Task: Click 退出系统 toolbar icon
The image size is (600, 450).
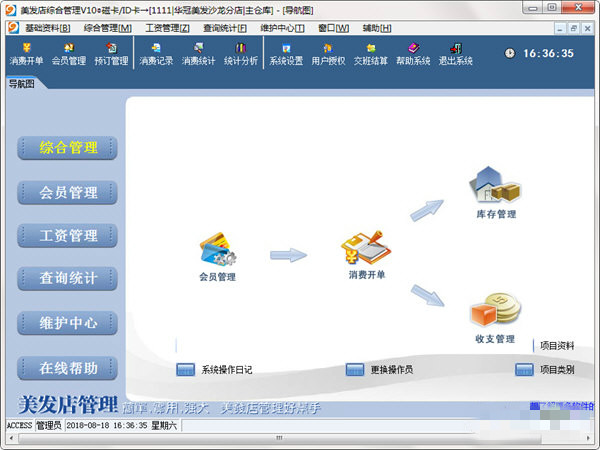Action: click(x=455, y=54)
